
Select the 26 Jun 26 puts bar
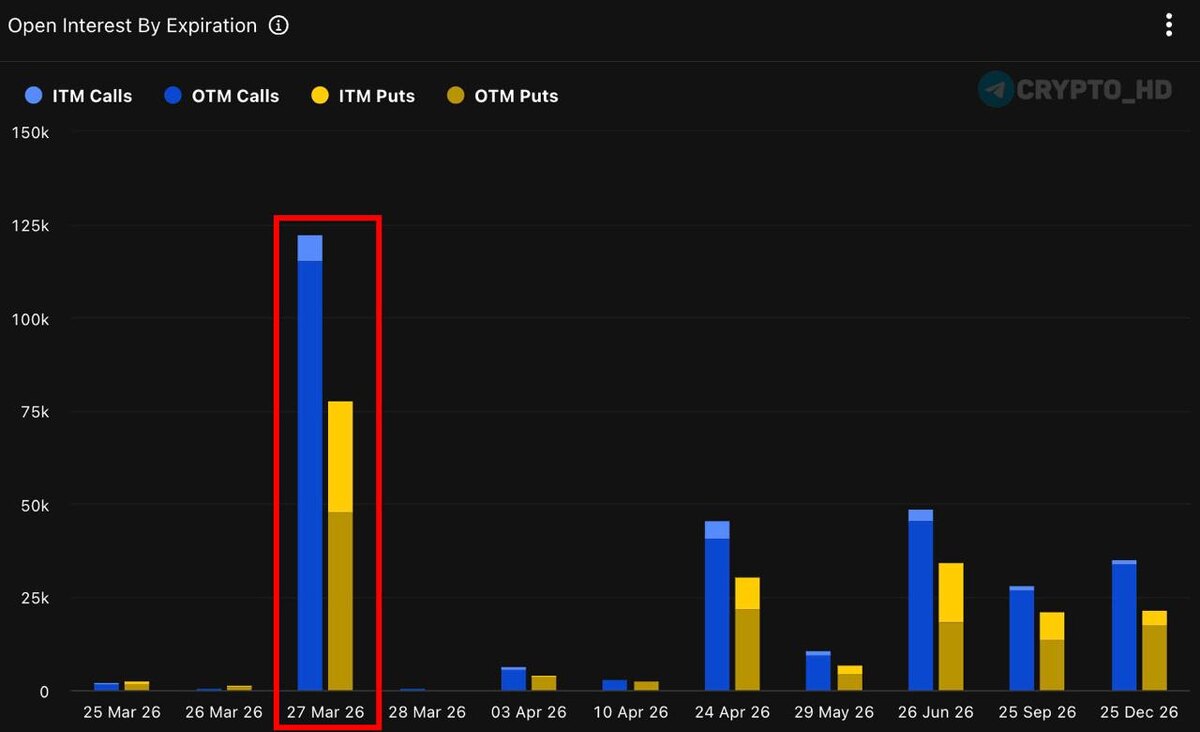tap(951, 627)
